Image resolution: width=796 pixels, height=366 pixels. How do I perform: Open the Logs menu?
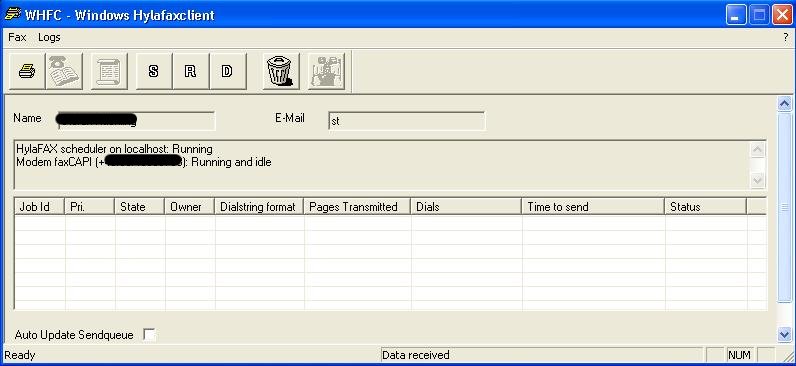[49, 38]
